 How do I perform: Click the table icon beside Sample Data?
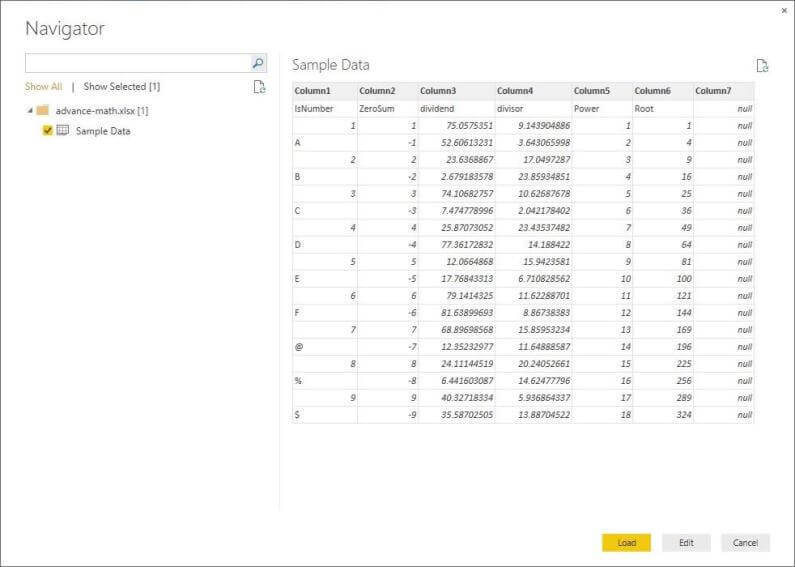[x=63, y=131]
